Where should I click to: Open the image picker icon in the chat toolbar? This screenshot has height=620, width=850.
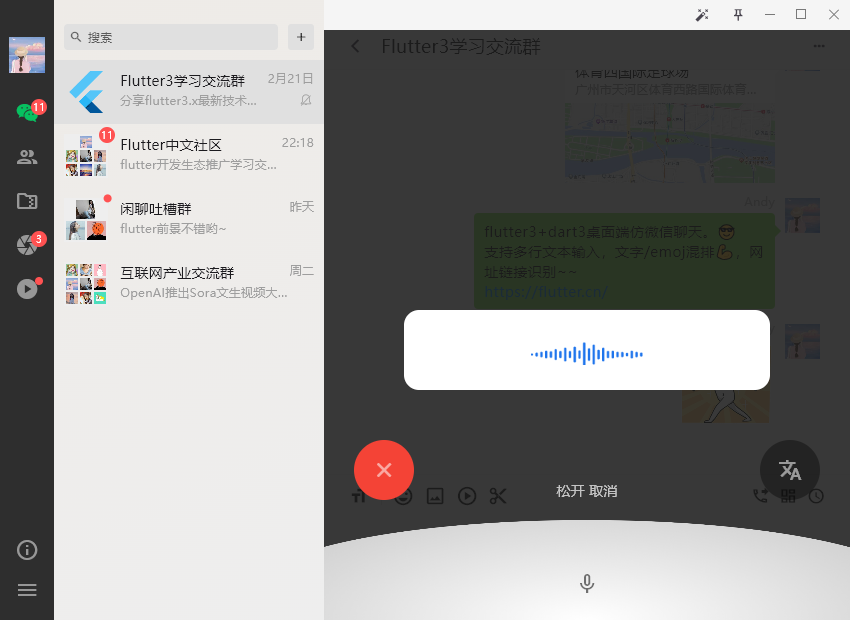coord(435,496)
